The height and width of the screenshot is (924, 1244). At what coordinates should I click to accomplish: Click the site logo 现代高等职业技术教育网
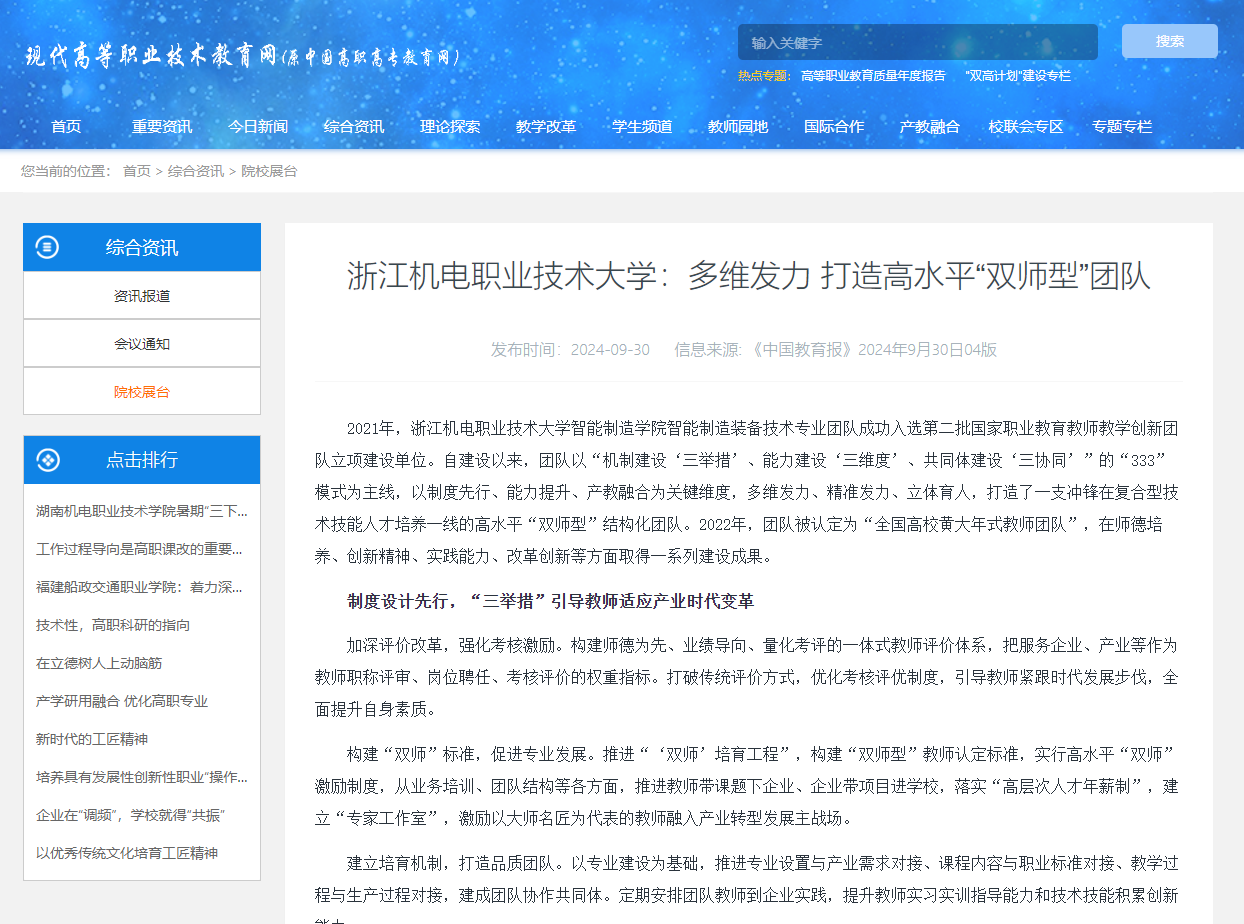click(242, 56)
